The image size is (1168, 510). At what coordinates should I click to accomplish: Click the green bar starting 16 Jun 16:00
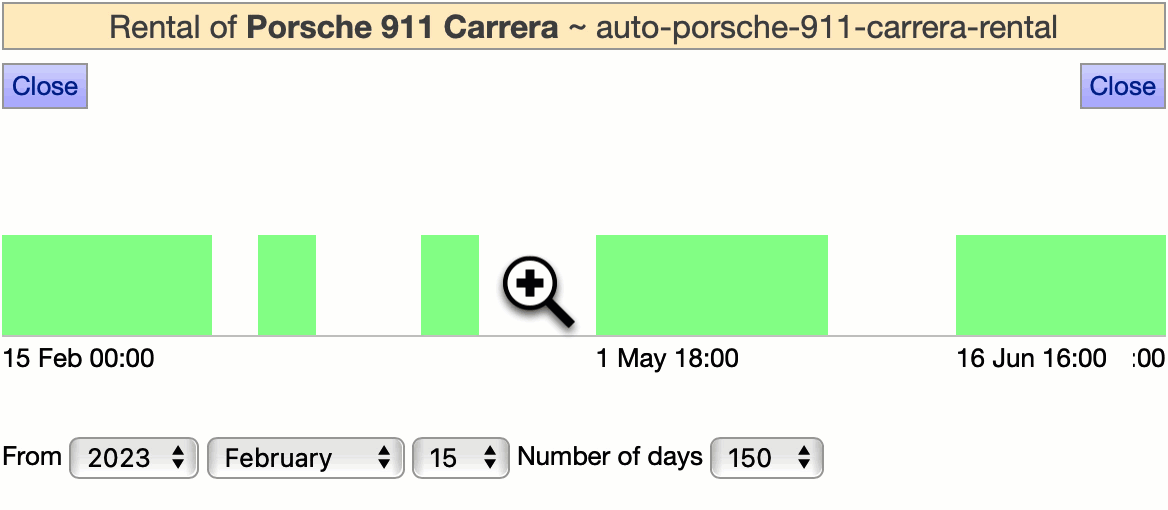tap(1060, 285)
